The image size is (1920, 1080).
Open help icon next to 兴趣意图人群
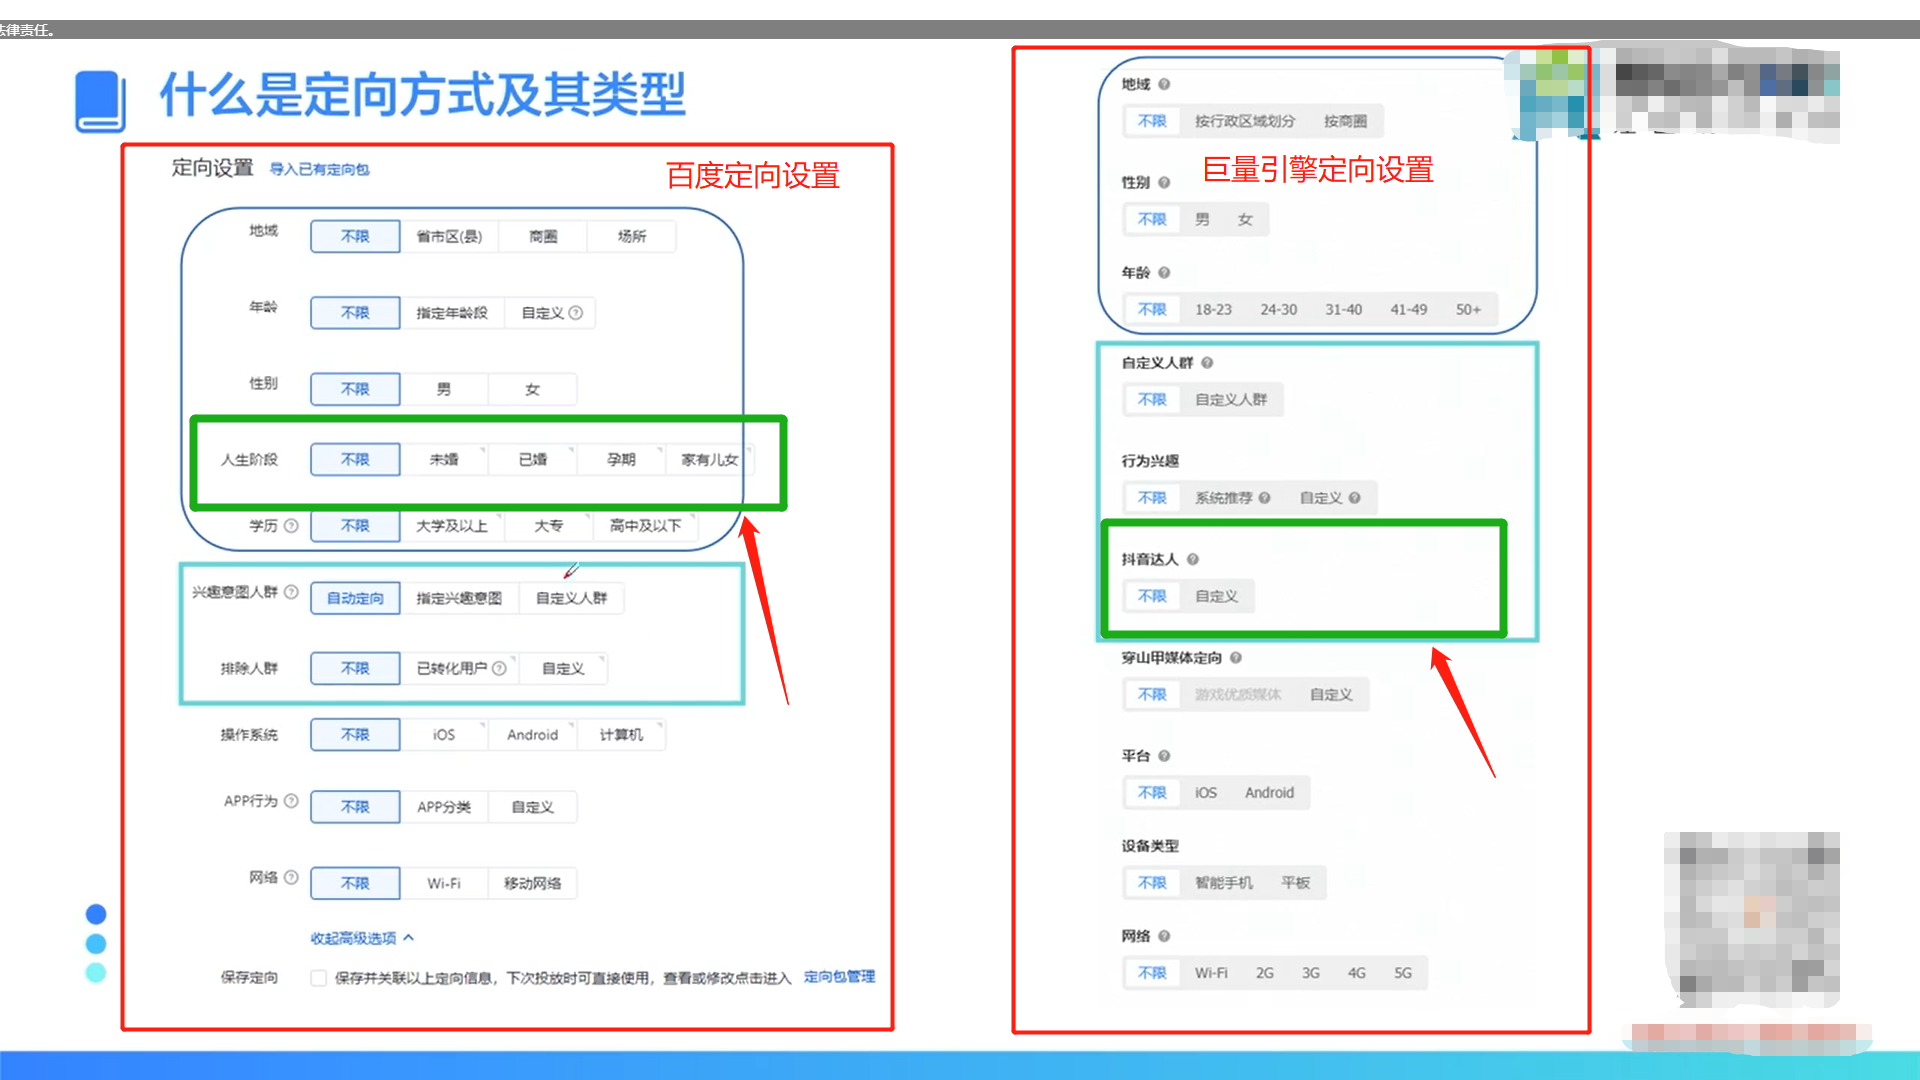coord(291,592)
